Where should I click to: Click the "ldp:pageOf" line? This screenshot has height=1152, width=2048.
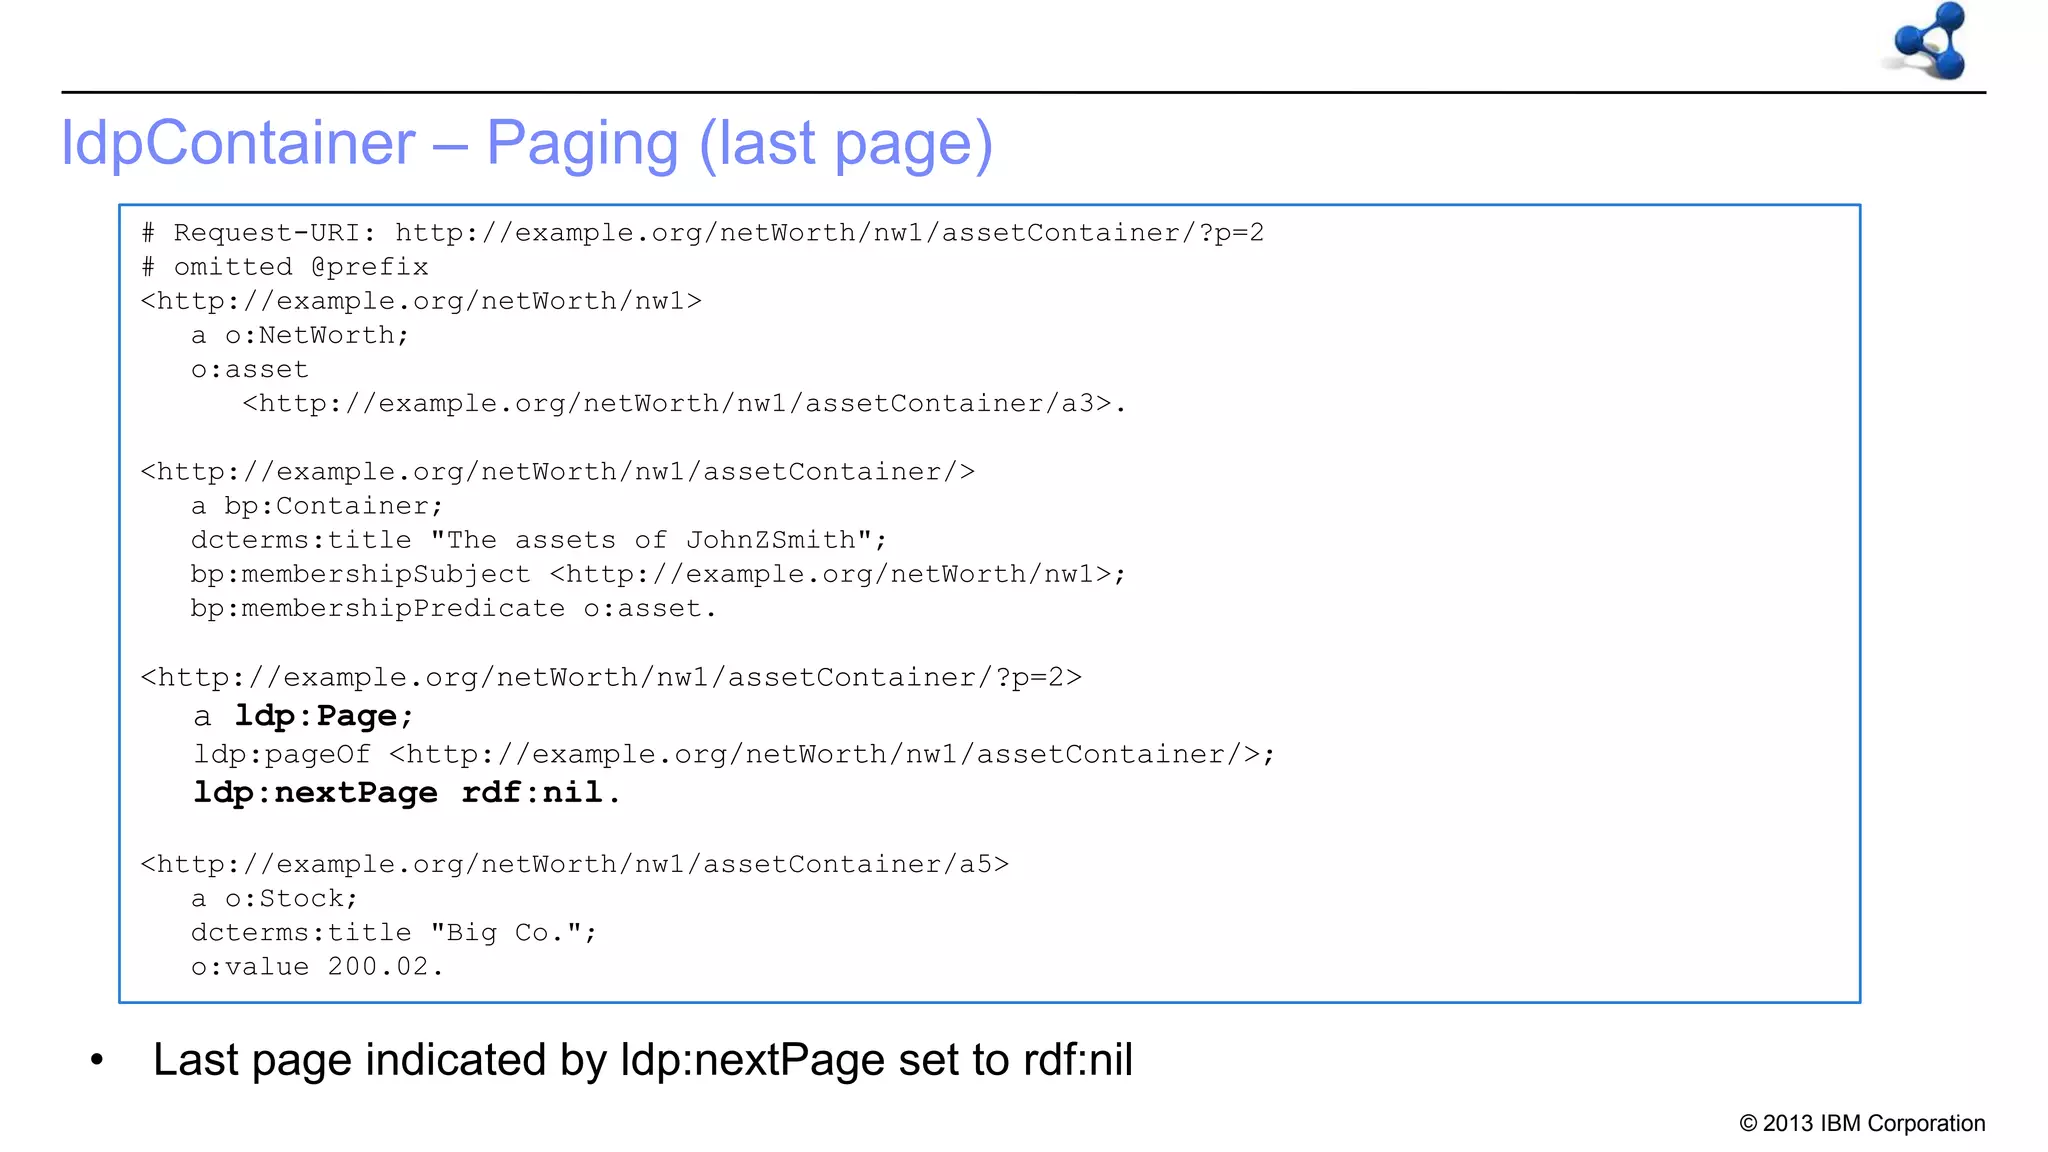coord(734,754)
